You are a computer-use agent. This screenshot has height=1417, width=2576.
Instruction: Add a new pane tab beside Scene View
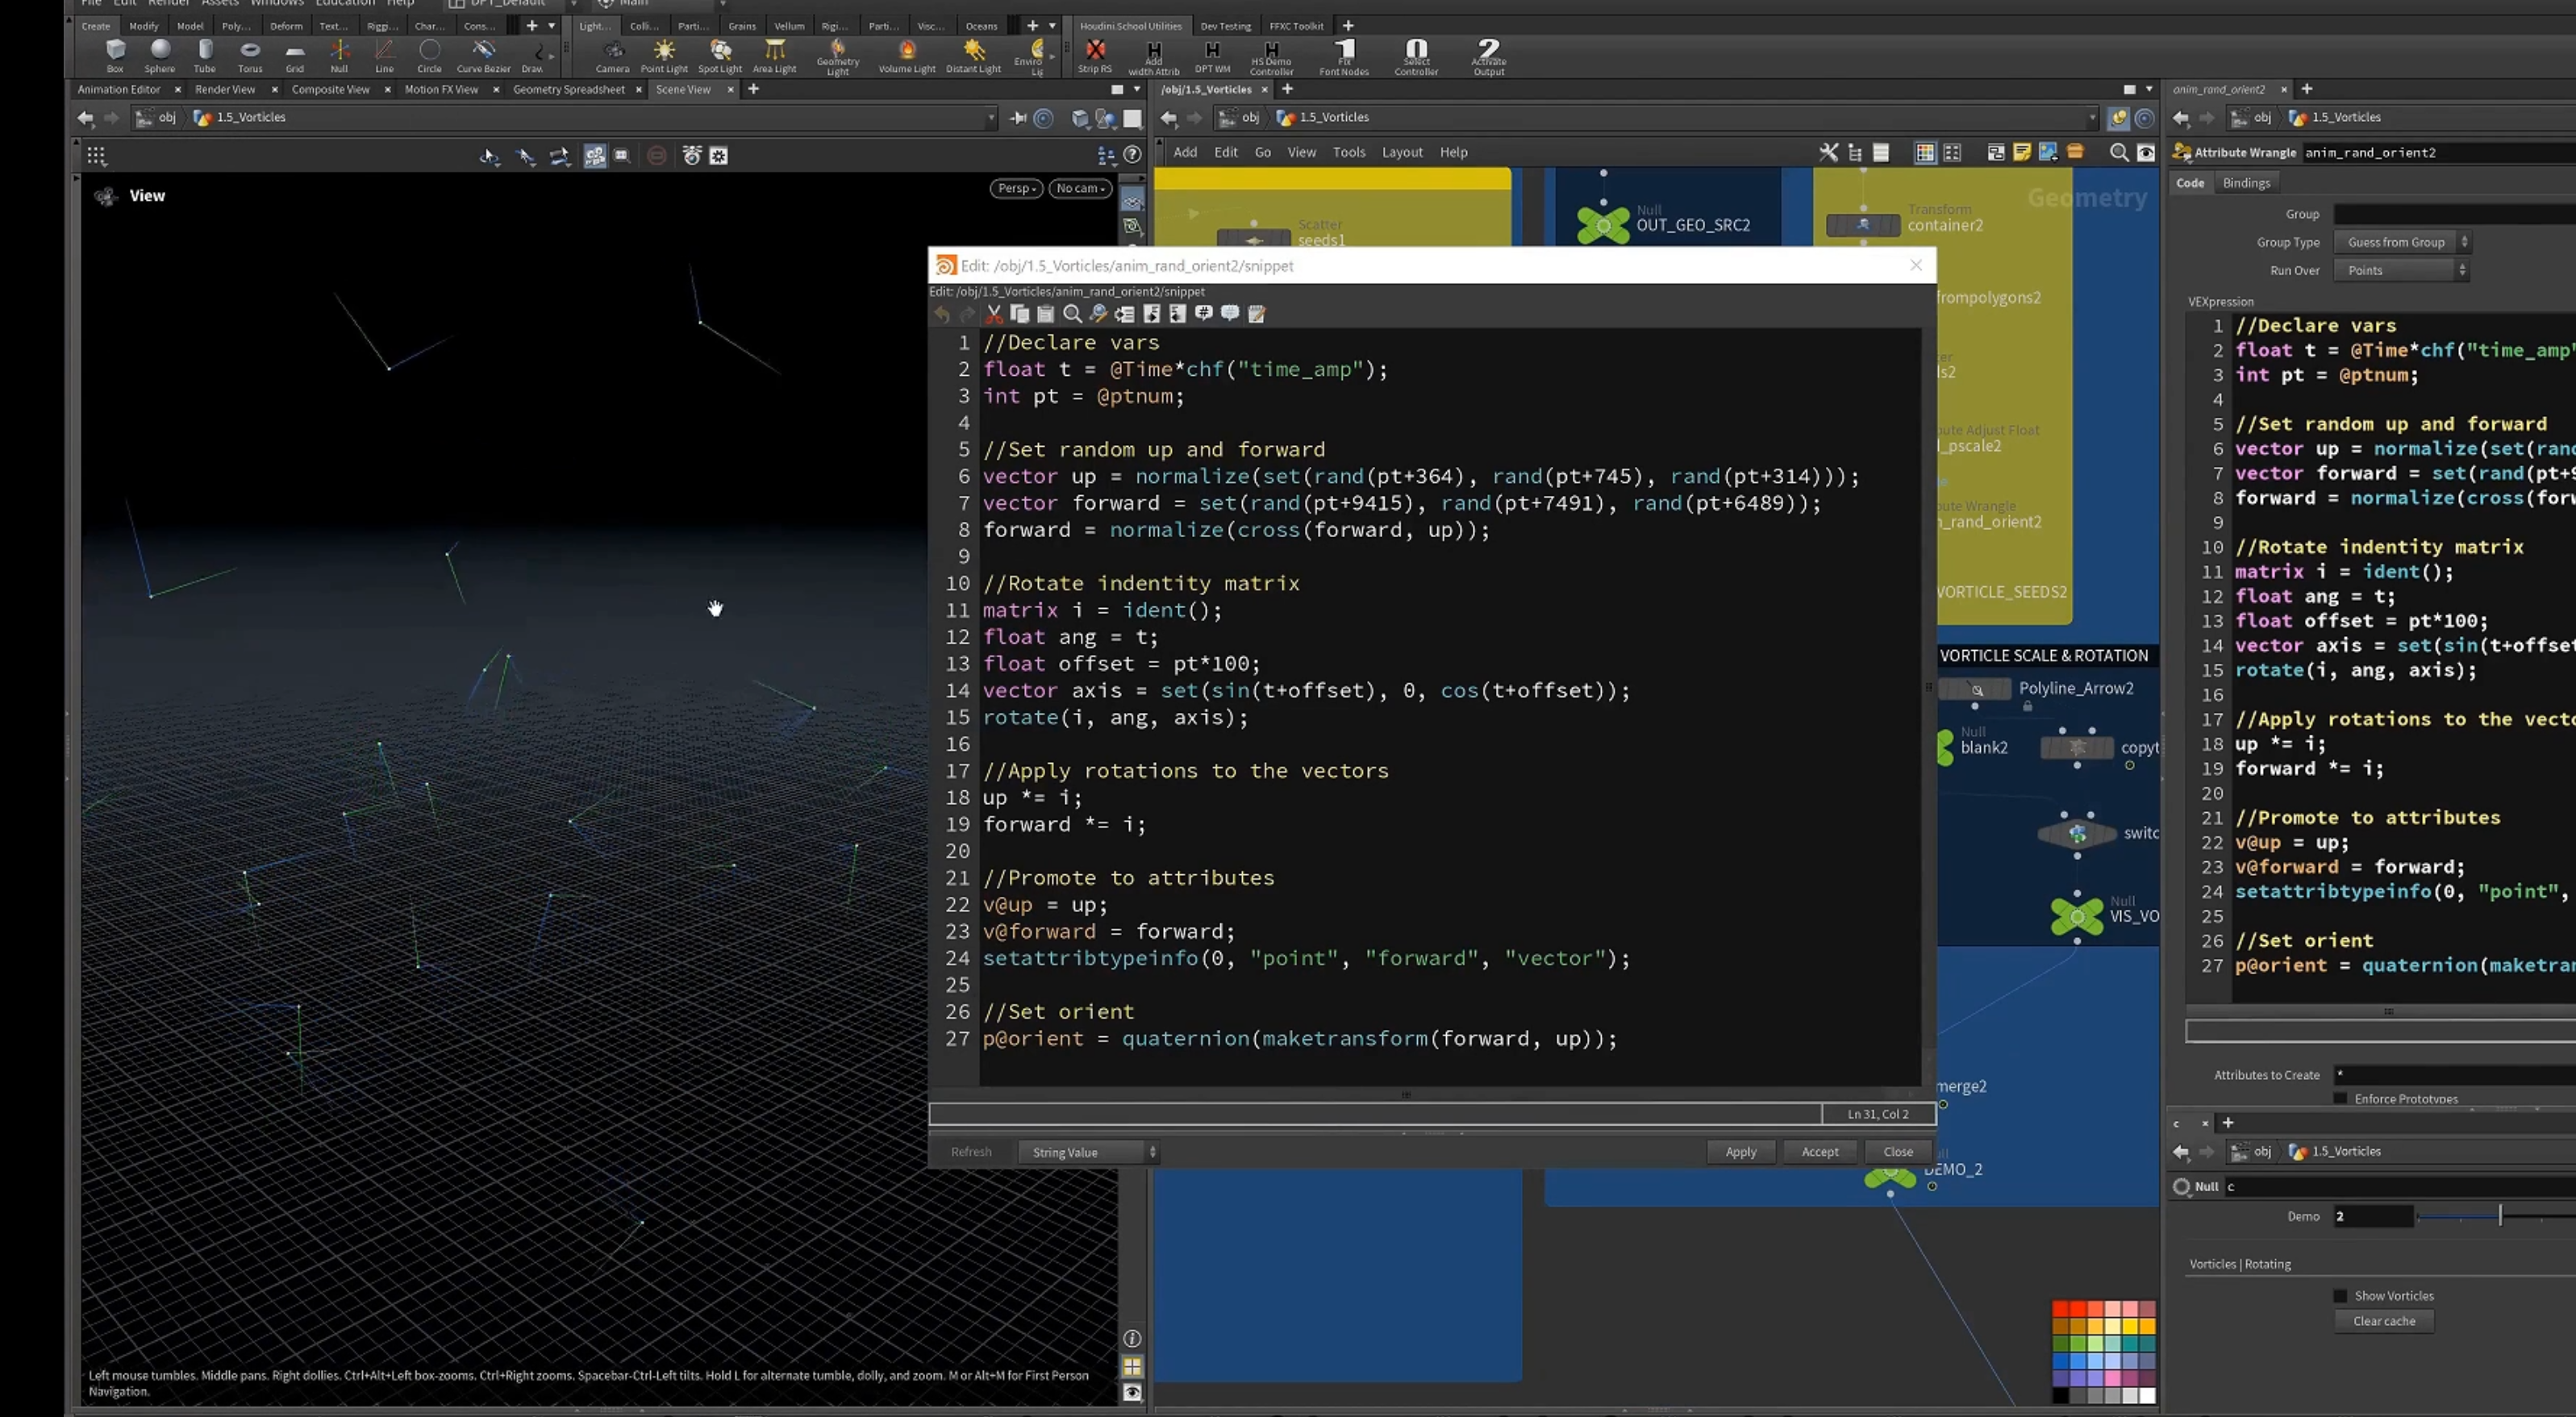click(x=753, y=89)
